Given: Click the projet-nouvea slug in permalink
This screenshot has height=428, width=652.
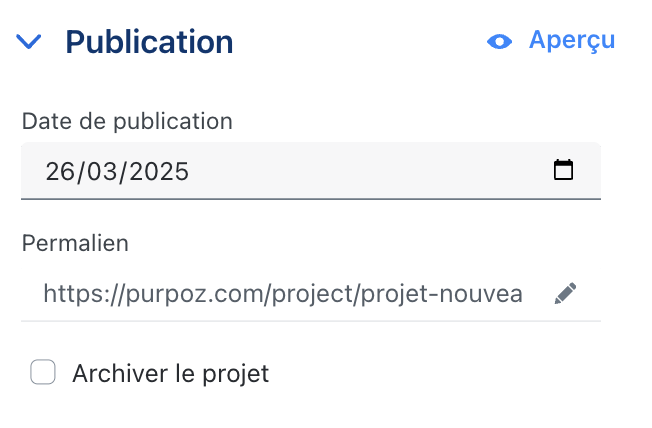Looking at the screenshot, I should tap(442, 295).
